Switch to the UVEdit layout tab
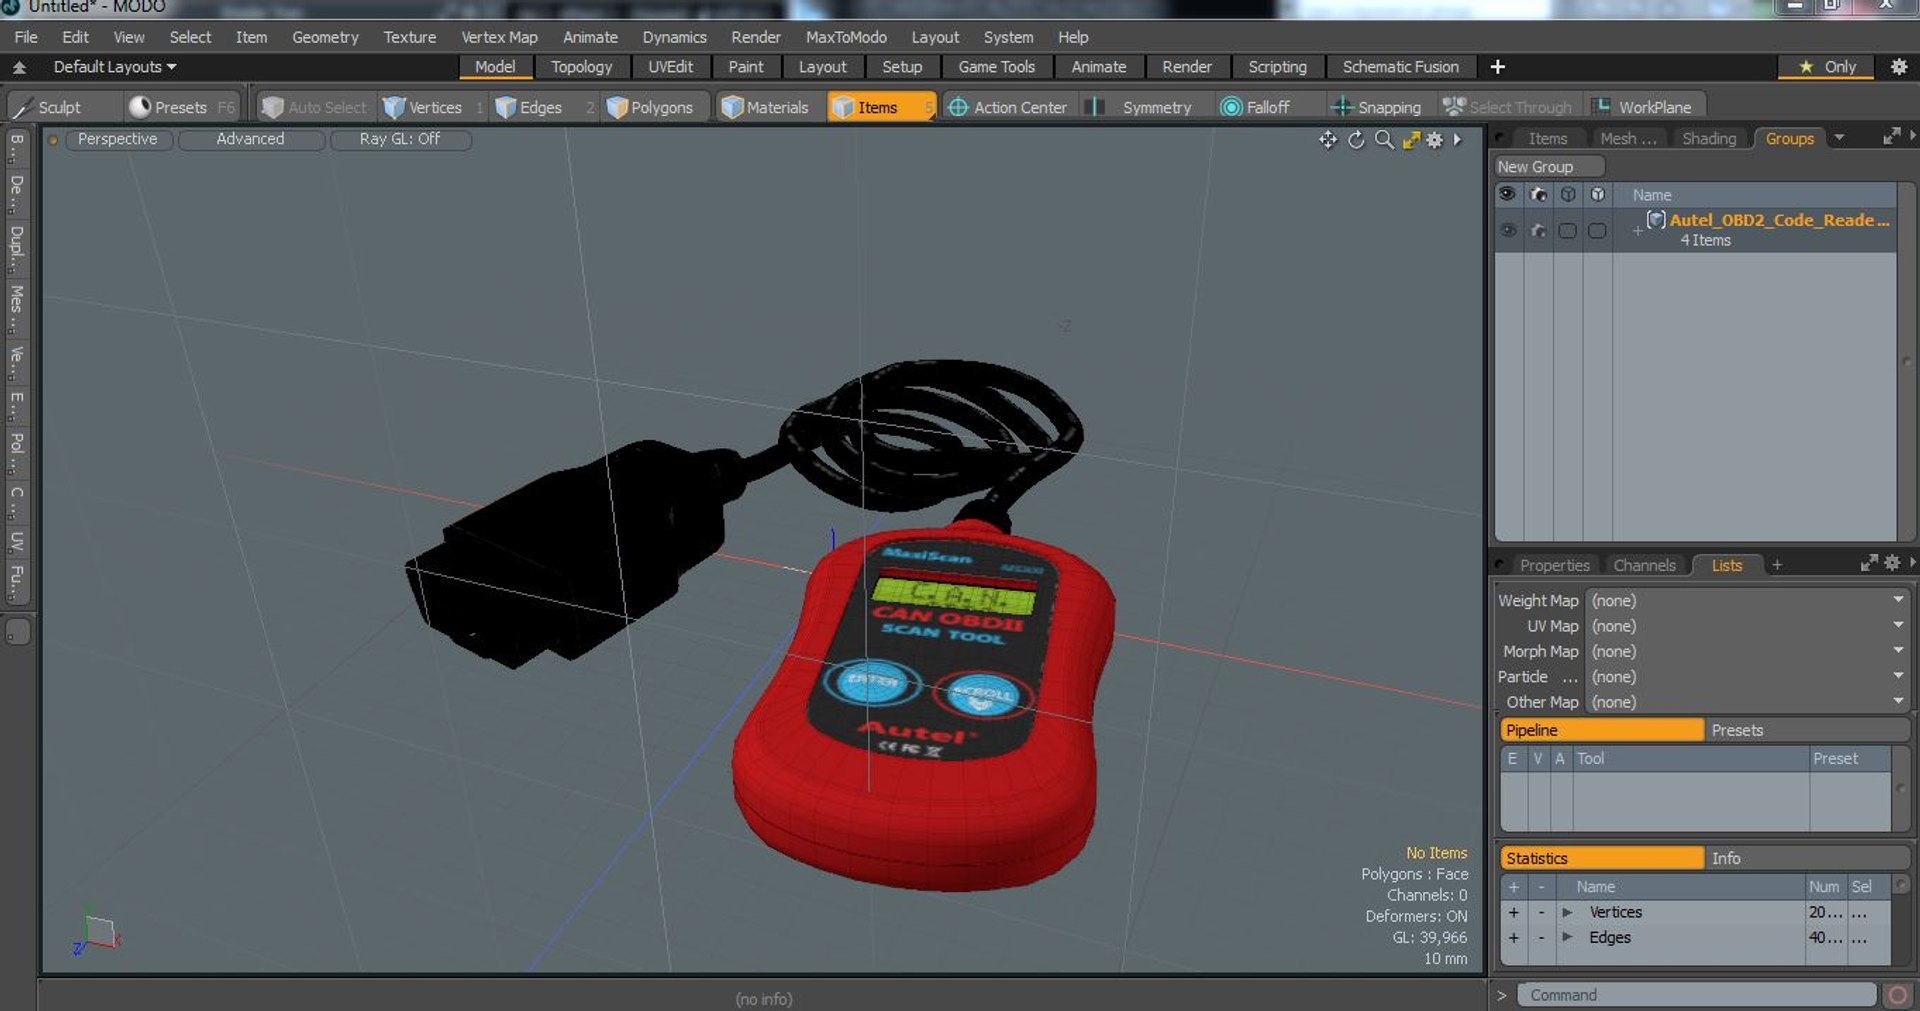Viewport: 1920px width, 1011px height. click(670, 67)
